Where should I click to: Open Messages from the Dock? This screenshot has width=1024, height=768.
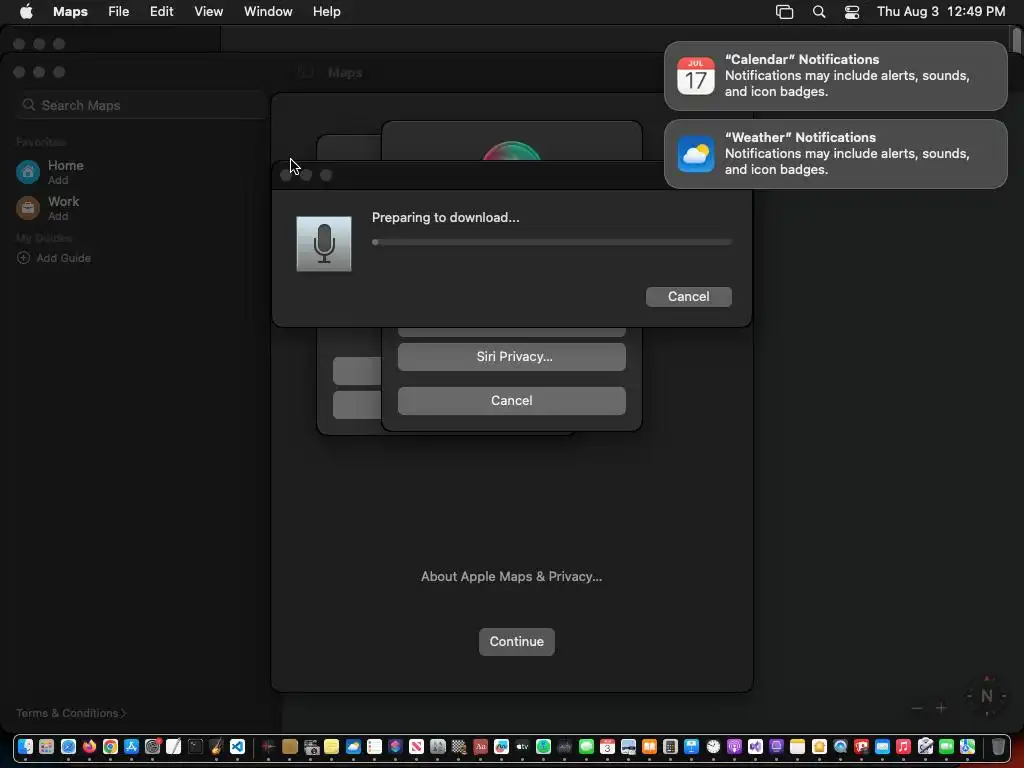click(x=586, y=746)
